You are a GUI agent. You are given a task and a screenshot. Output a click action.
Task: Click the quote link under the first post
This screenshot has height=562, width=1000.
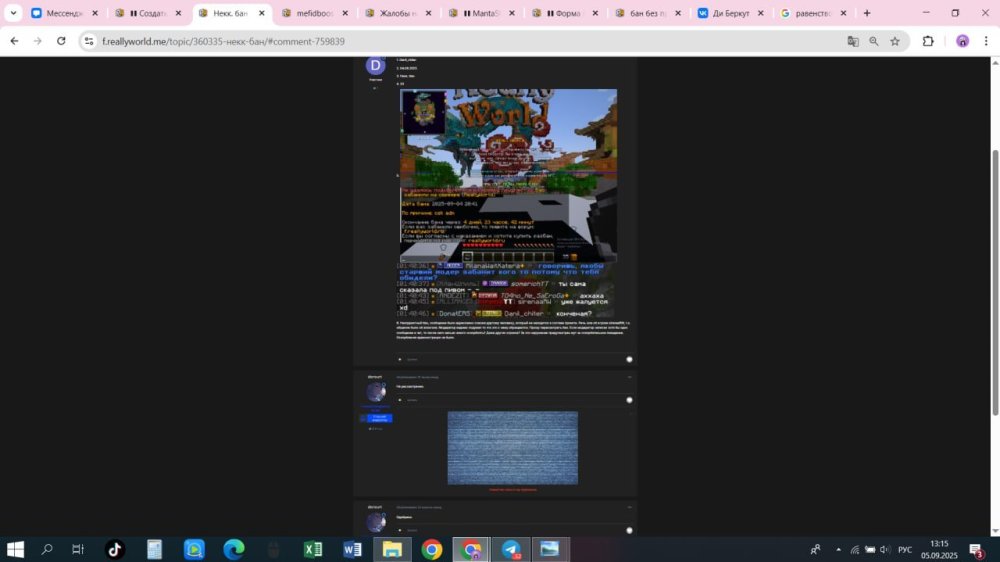click(x=412, y=359)
